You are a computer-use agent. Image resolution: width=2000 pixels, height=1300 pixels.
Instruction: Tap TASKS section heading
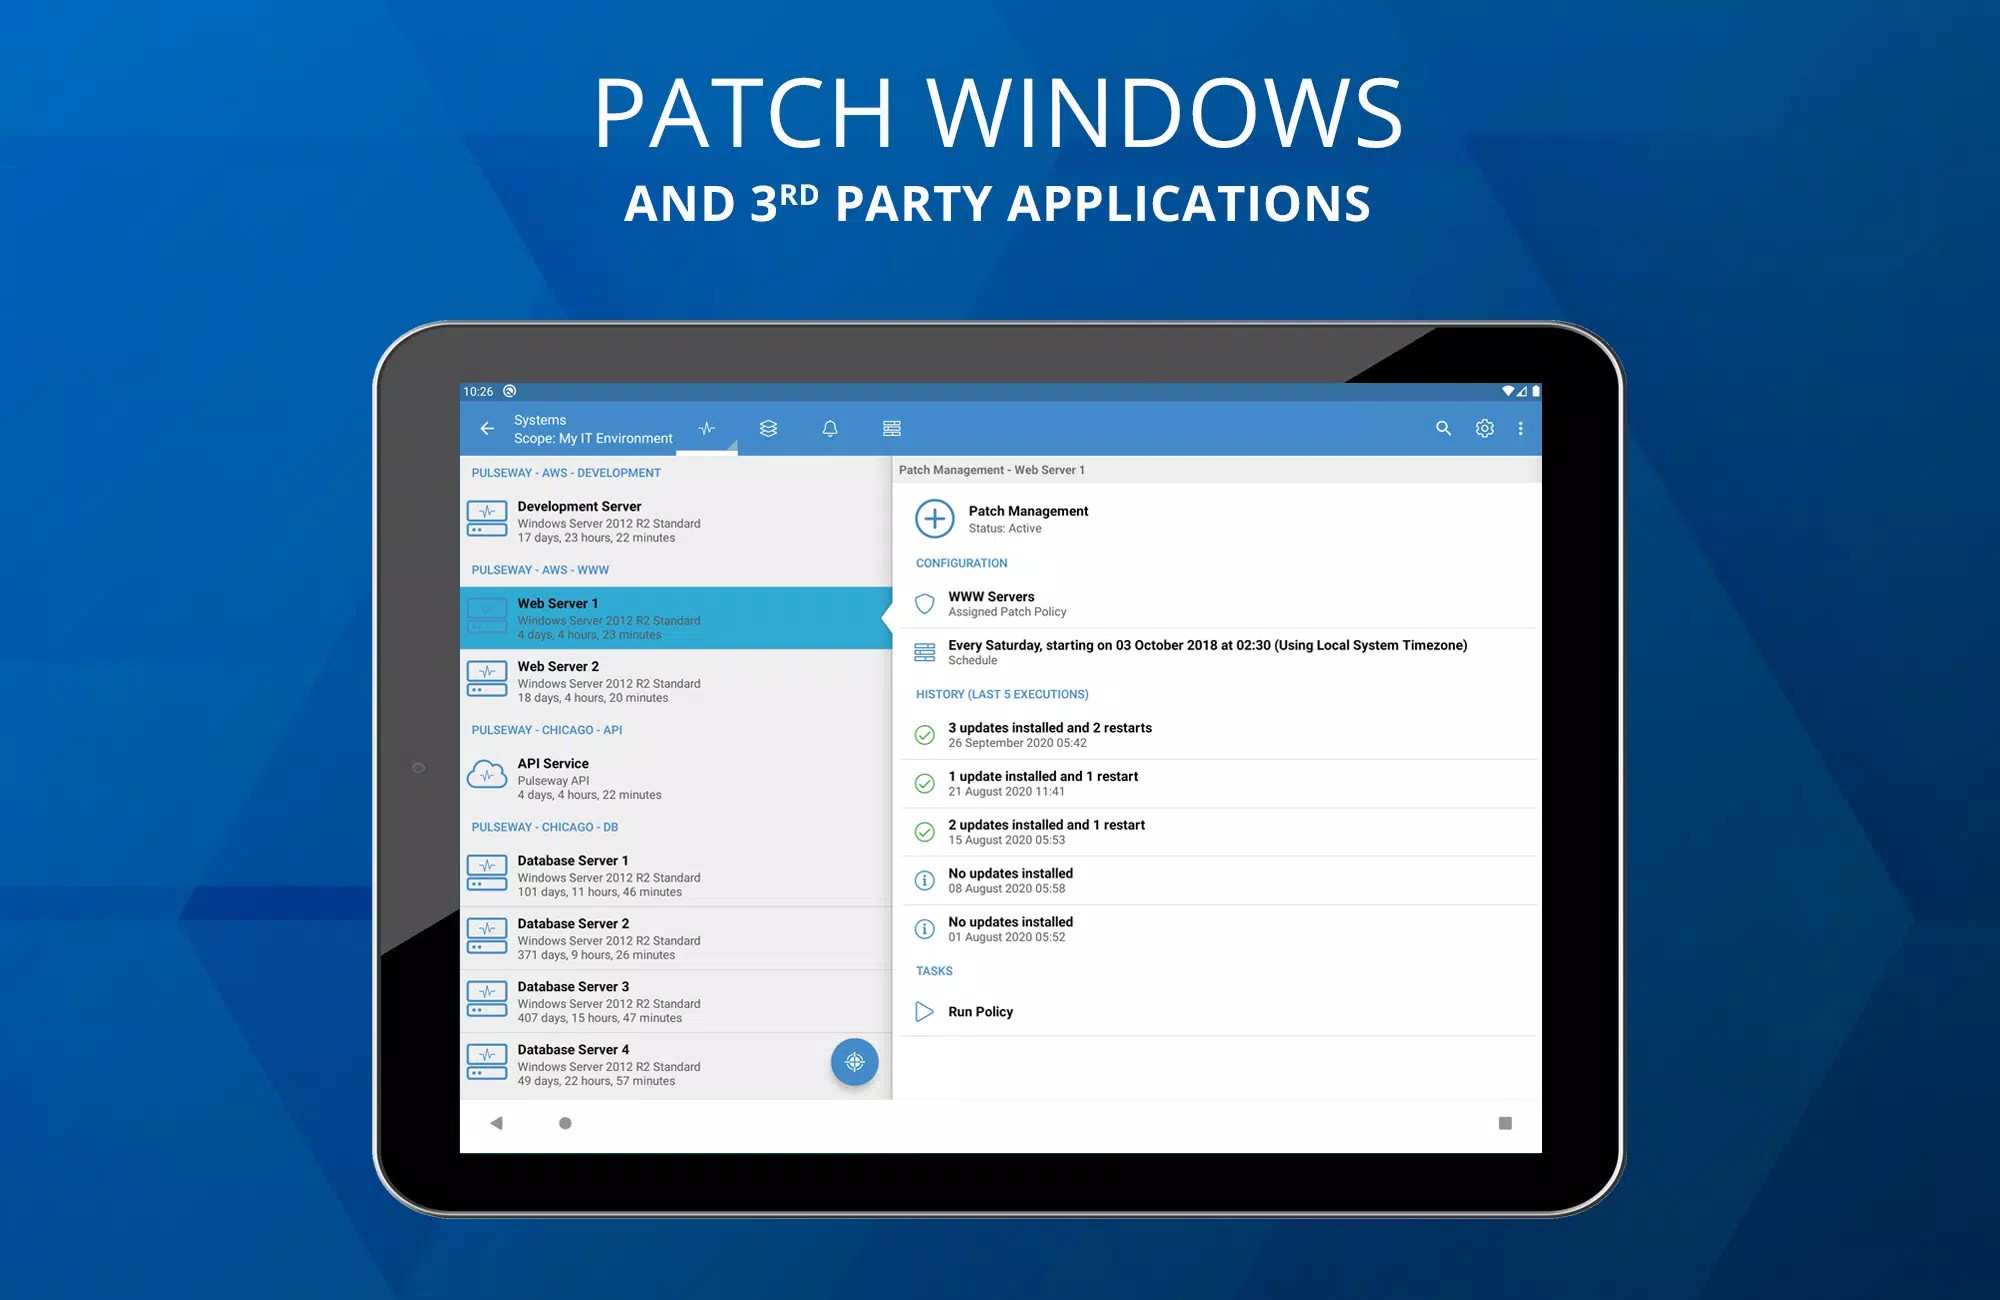(934, 971)
